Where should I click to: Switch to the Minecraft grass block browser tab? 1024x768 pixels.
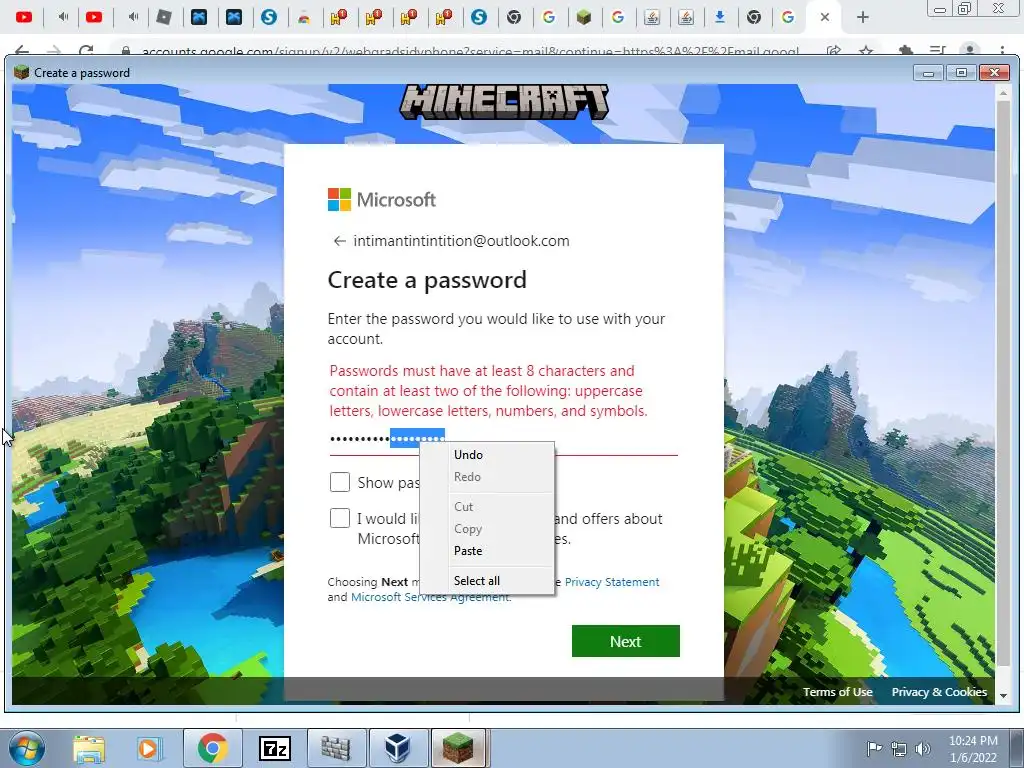coord(584,17)
